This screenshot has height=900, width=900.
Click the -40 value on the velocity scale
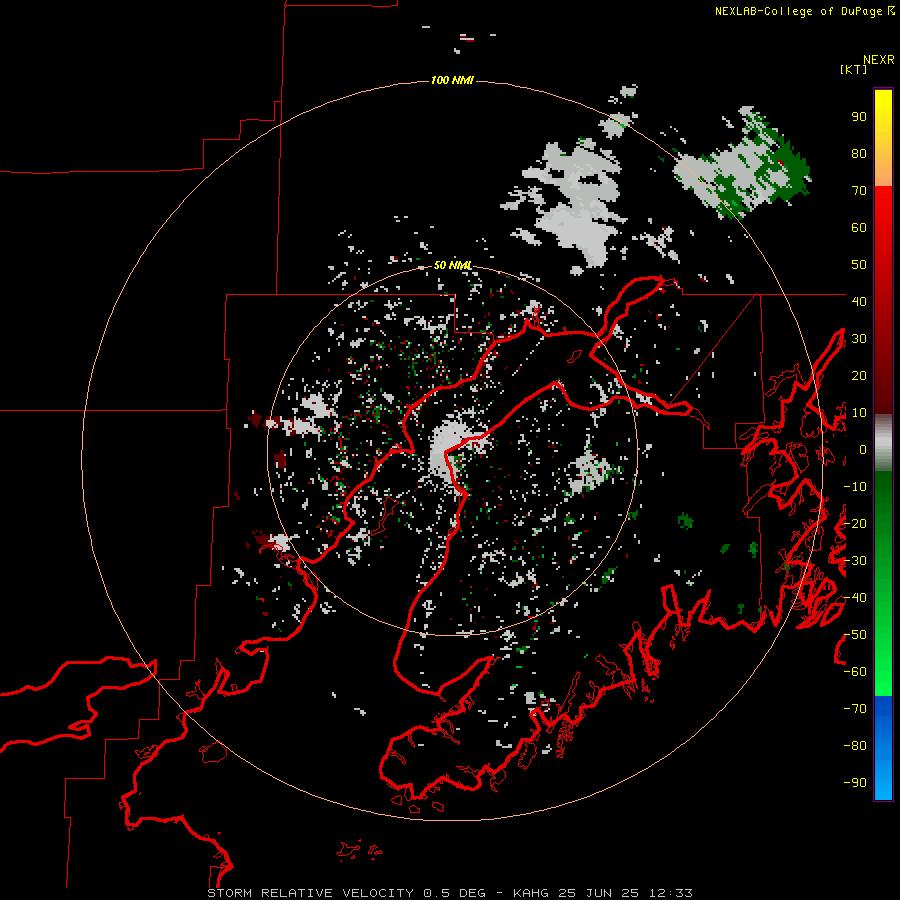coord(855,598)
